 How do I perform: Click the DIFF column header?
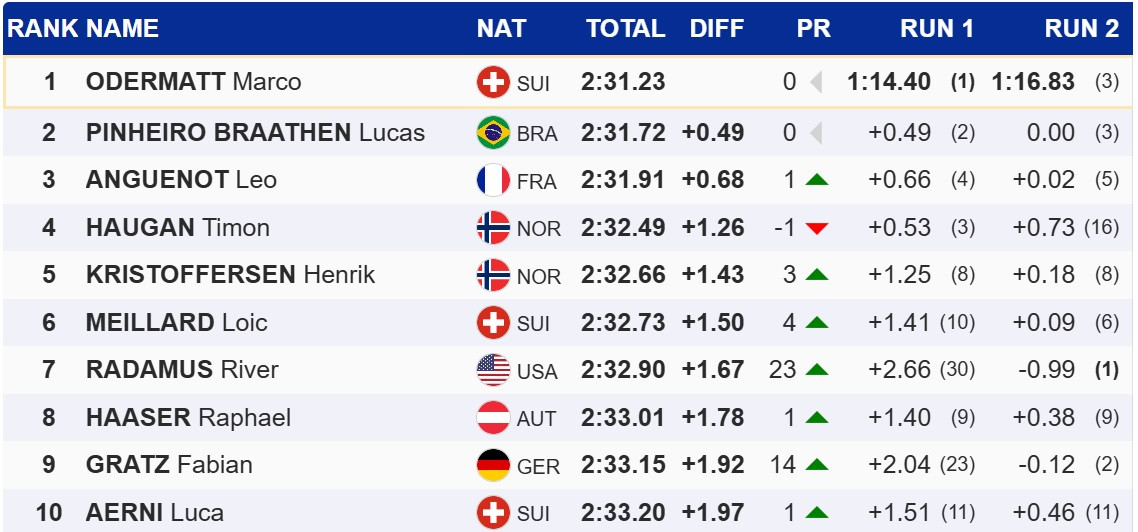716,29
